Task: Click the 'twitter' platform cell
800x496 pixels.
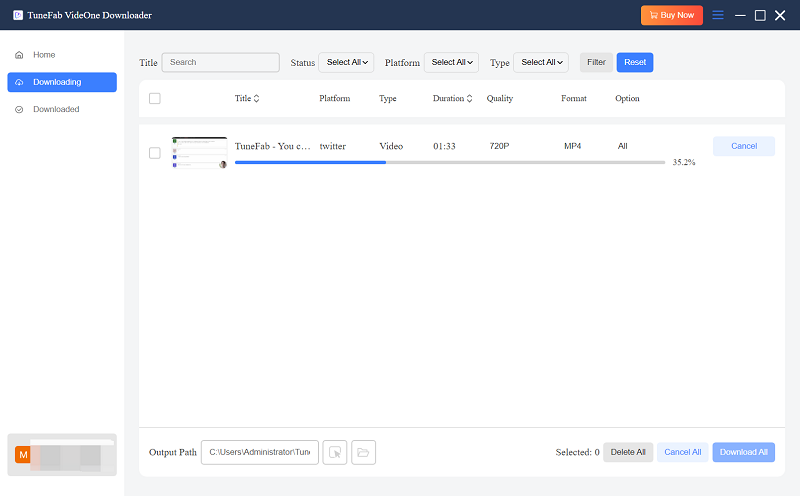Action: pos(333,146)
